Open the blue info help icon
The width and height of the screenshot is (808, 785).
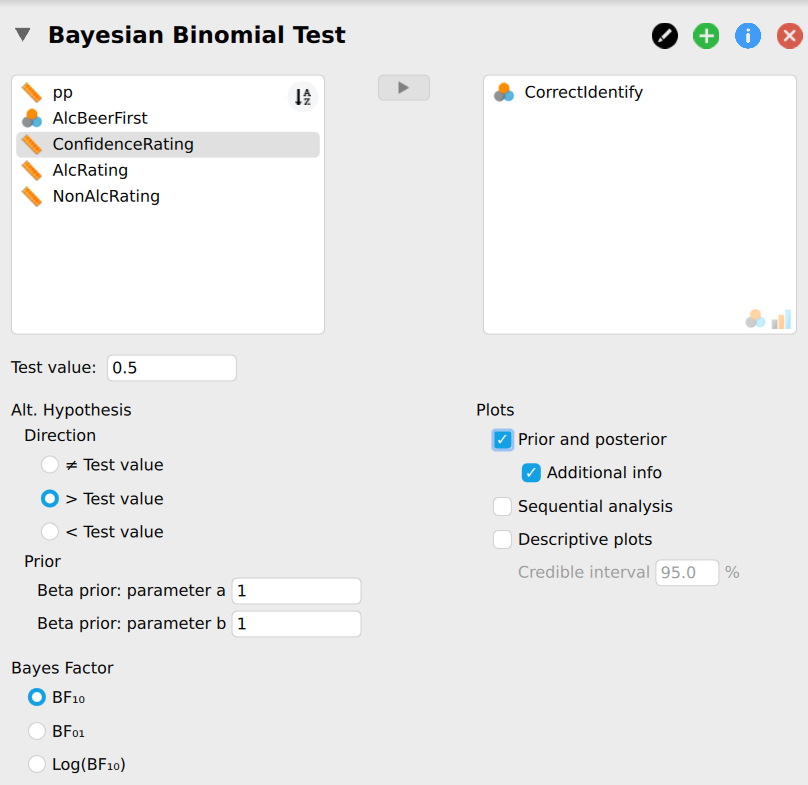point(748,37)
